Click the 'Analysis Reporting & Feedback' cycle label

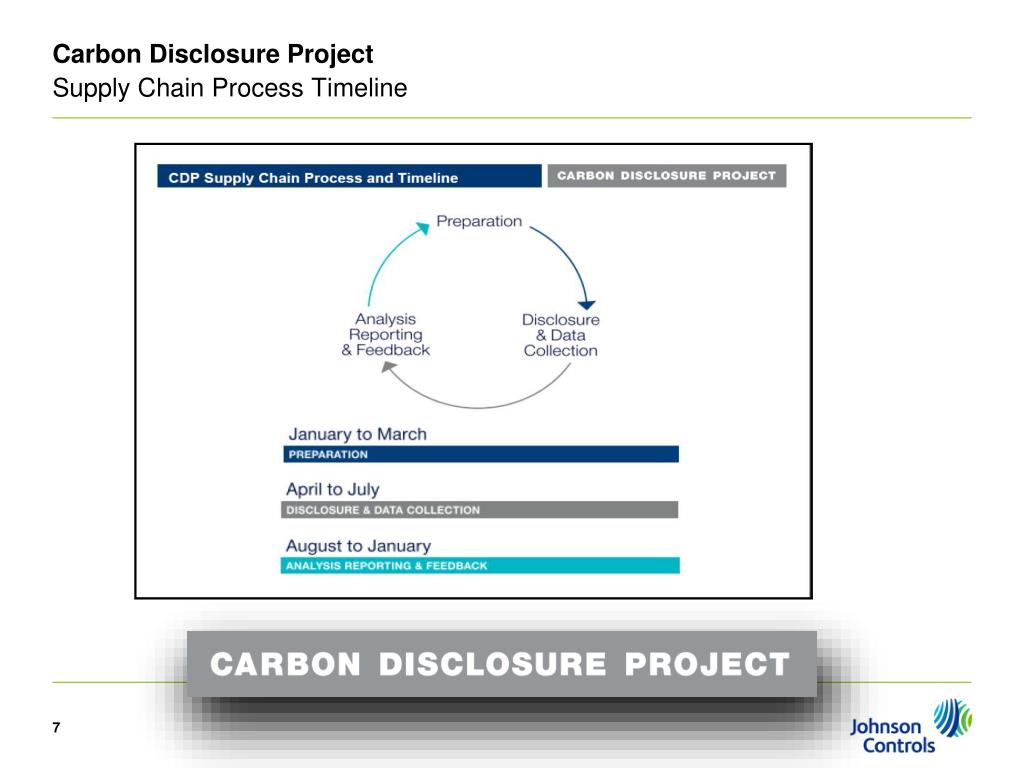pos(385,334)
